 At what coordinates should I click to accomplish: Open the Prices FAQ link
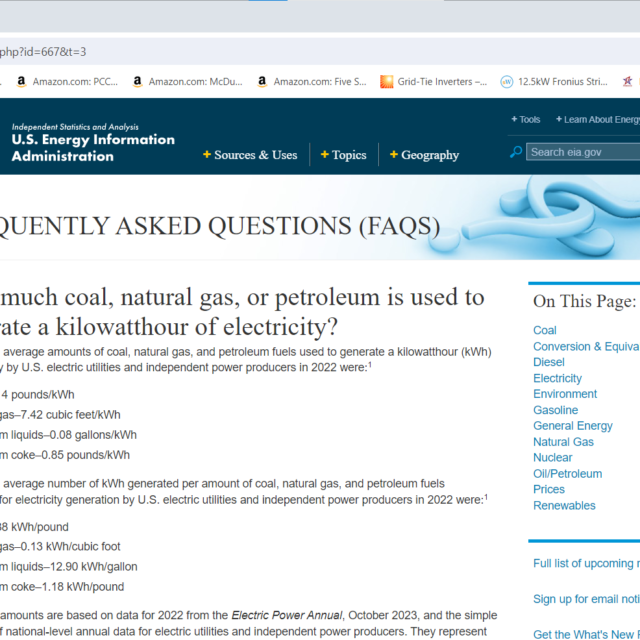(x=549, y=490)
